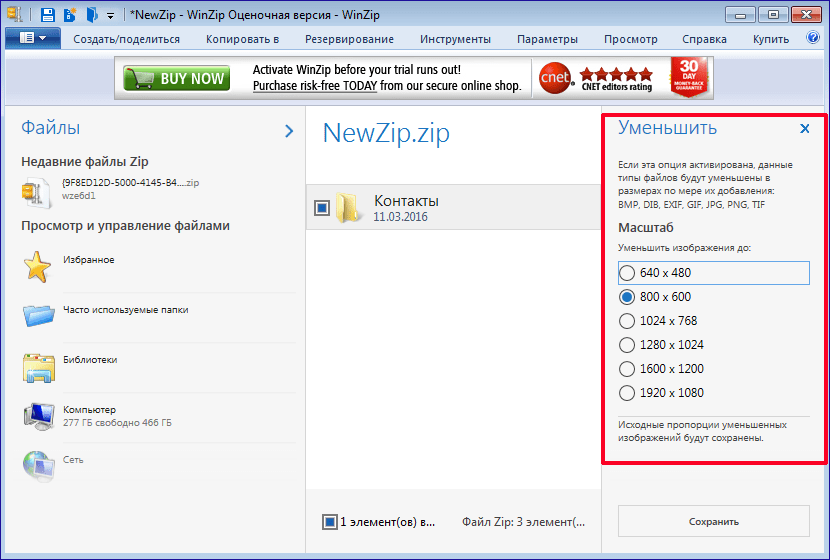Screen dimensions: 830x560
Task: Open the Библиотеки icon
Action: [x=39, y=367]
